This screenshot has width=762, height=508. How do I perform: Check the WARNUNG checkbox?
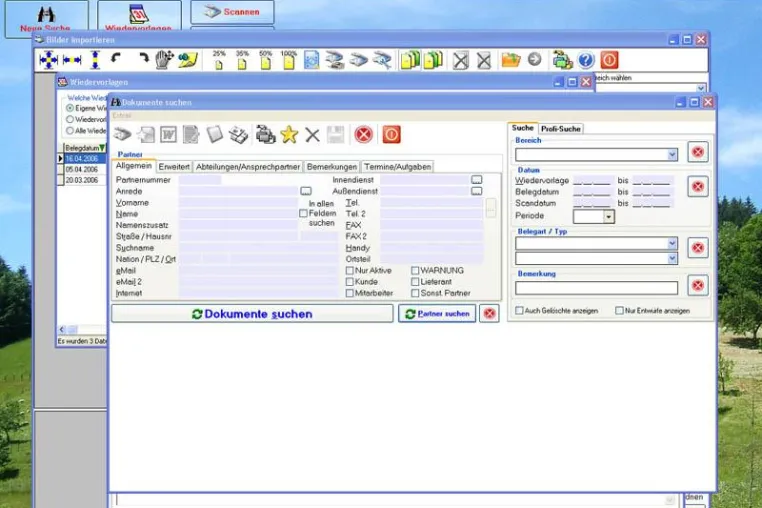(x=415, y=270)
